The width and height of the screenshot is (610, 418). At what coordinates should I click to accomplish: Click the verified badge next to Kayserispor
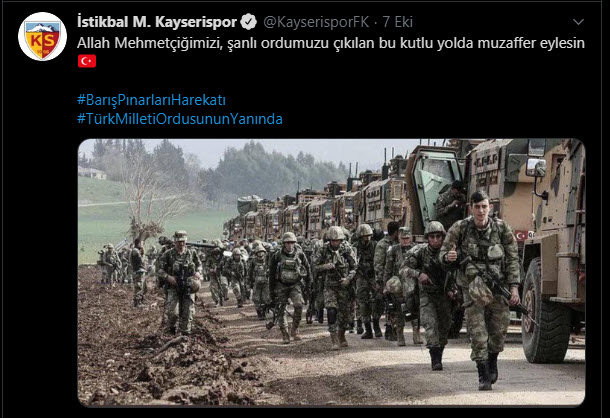[x=248, y=22]
